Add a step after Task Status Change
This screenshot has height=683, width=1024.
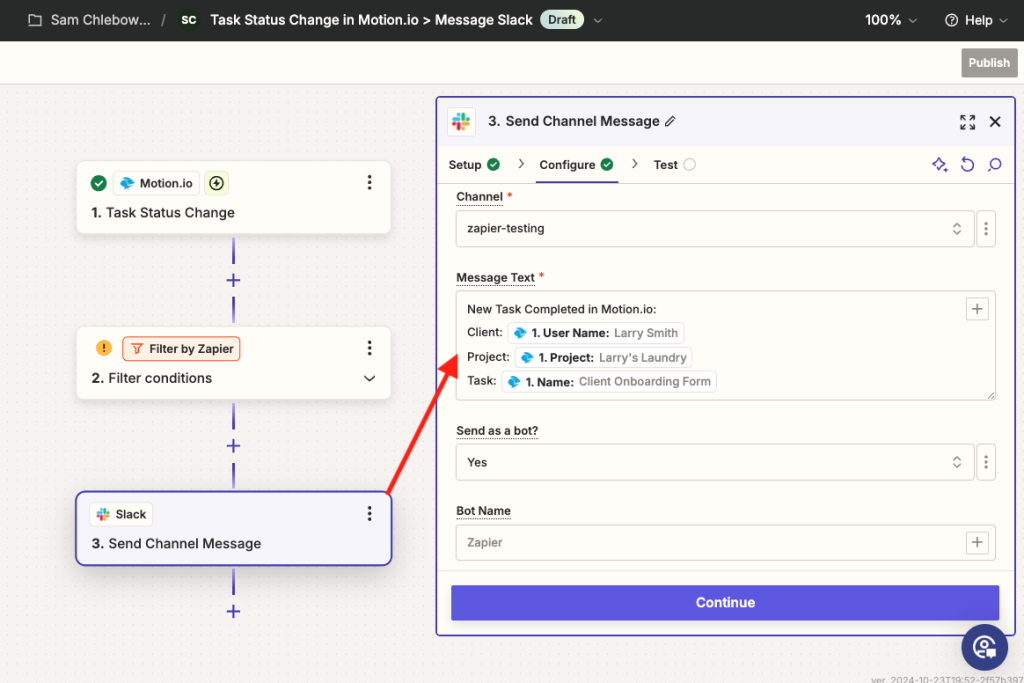233,280
